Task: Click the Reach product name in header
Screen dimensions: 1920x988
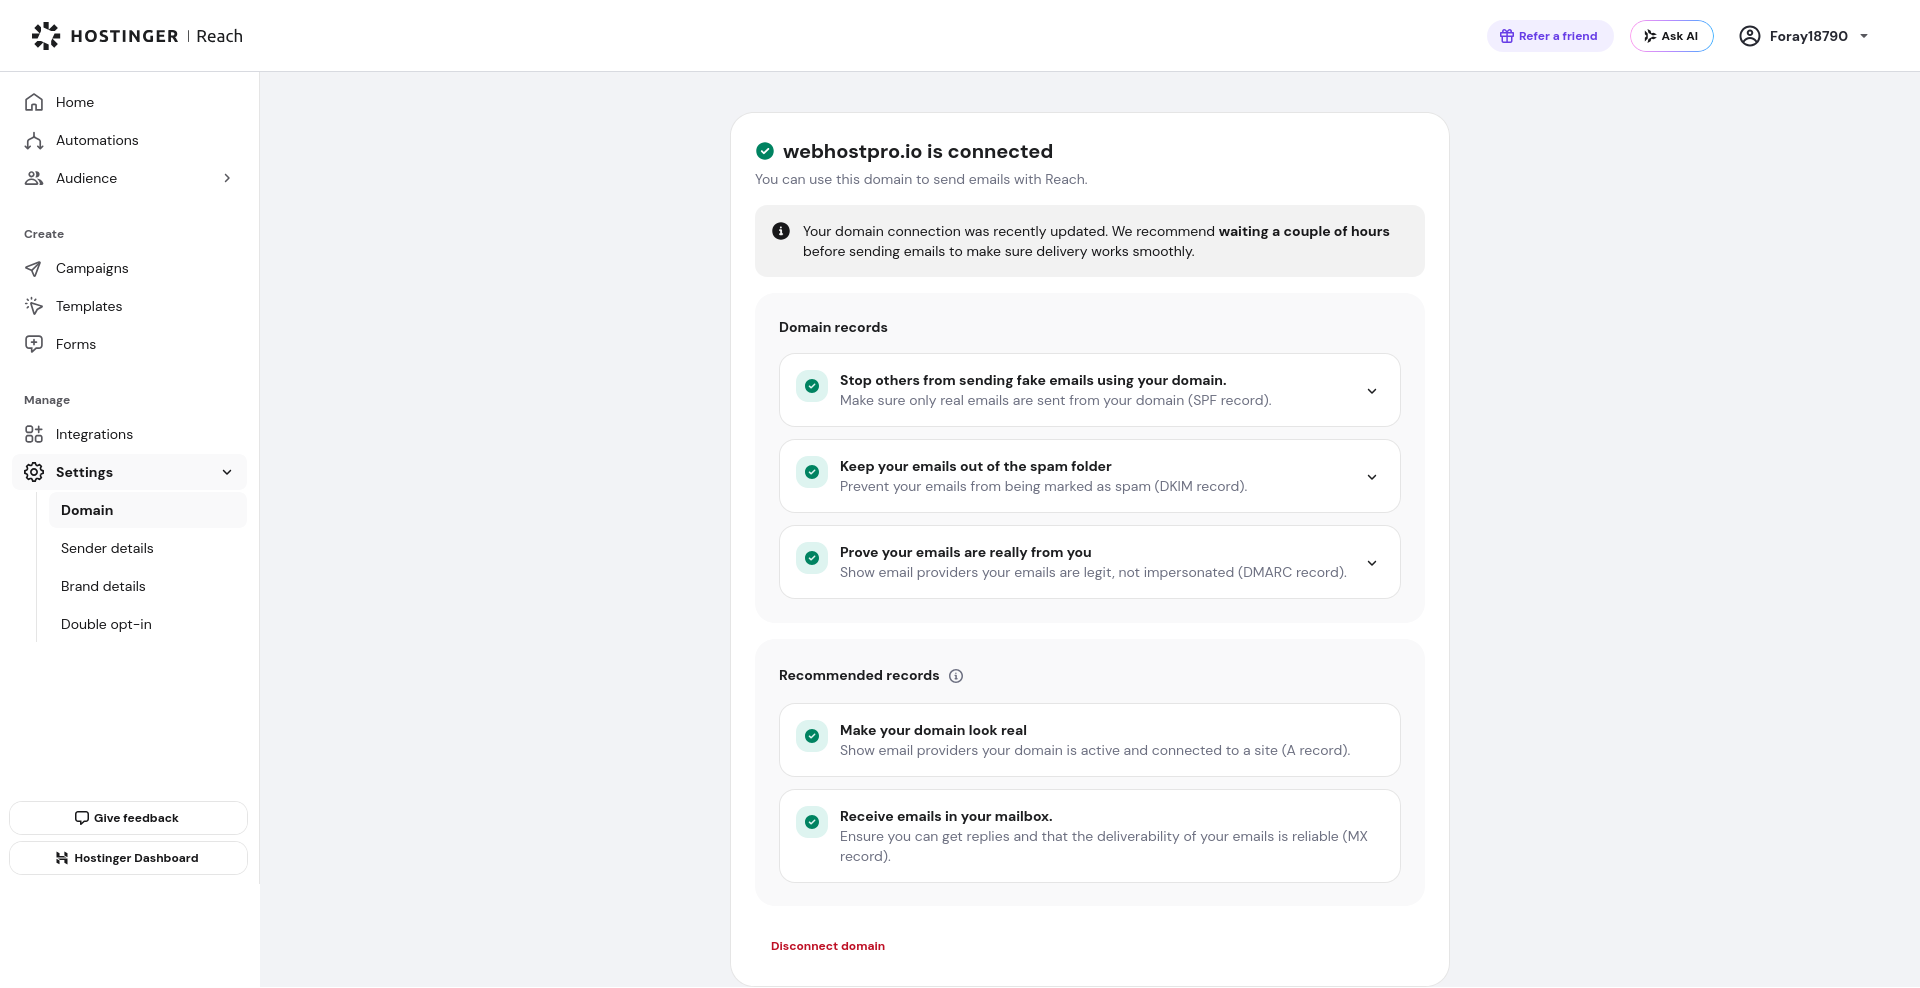Action: click(x=219, y=36)
